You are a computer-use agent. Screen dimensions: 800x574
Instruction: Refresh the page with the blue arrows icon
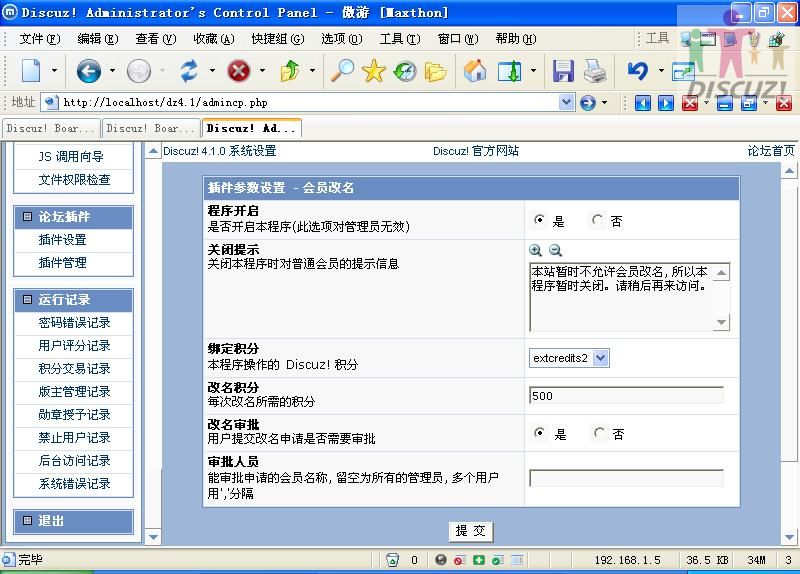pos(189,70)
